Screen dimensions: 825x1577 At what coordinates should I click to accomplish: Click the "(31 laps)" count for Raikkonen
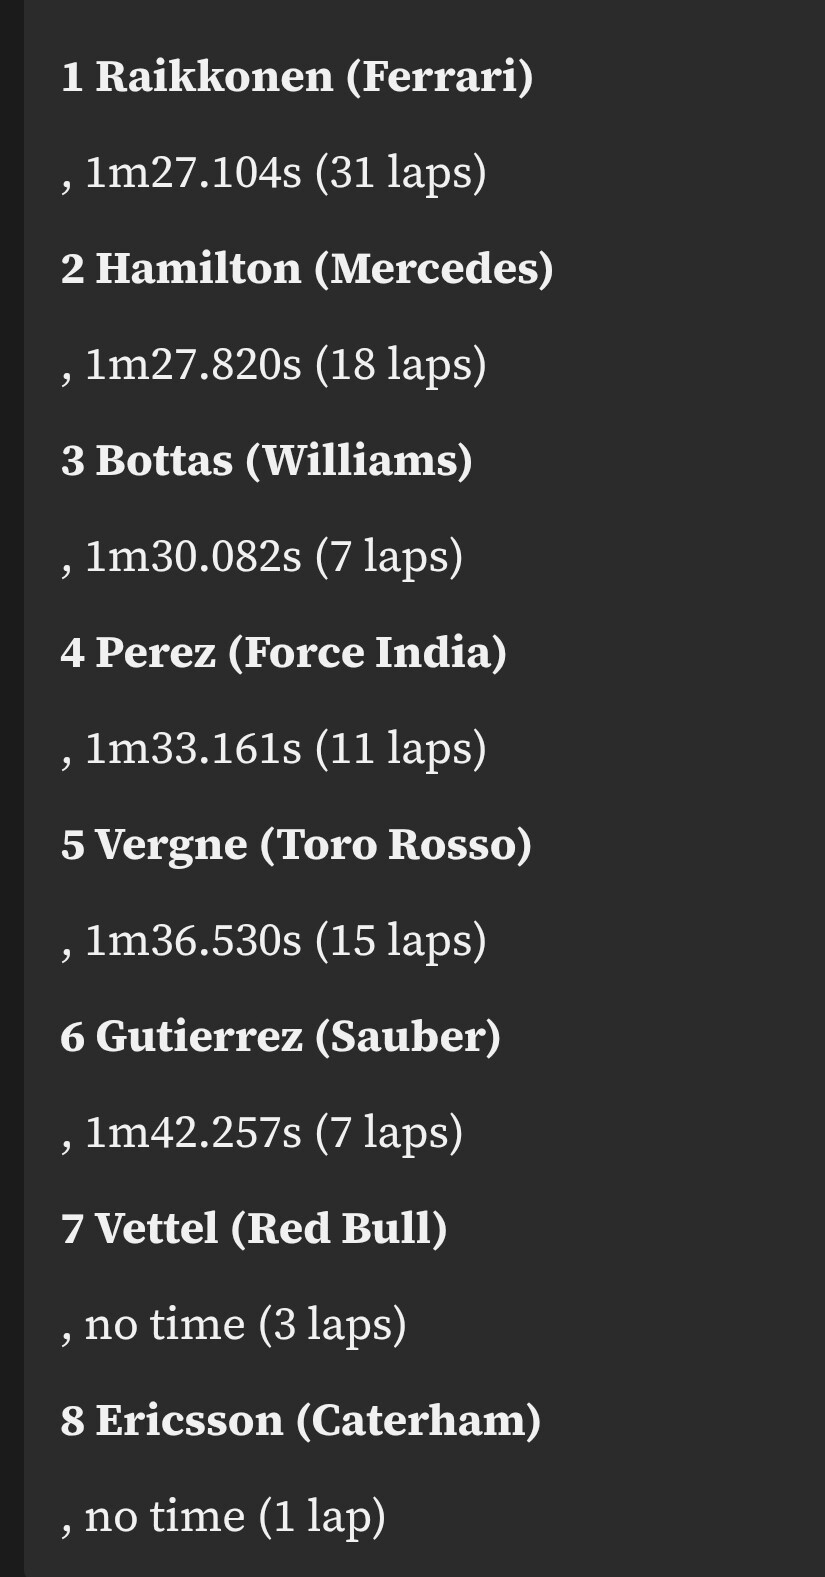400,173
